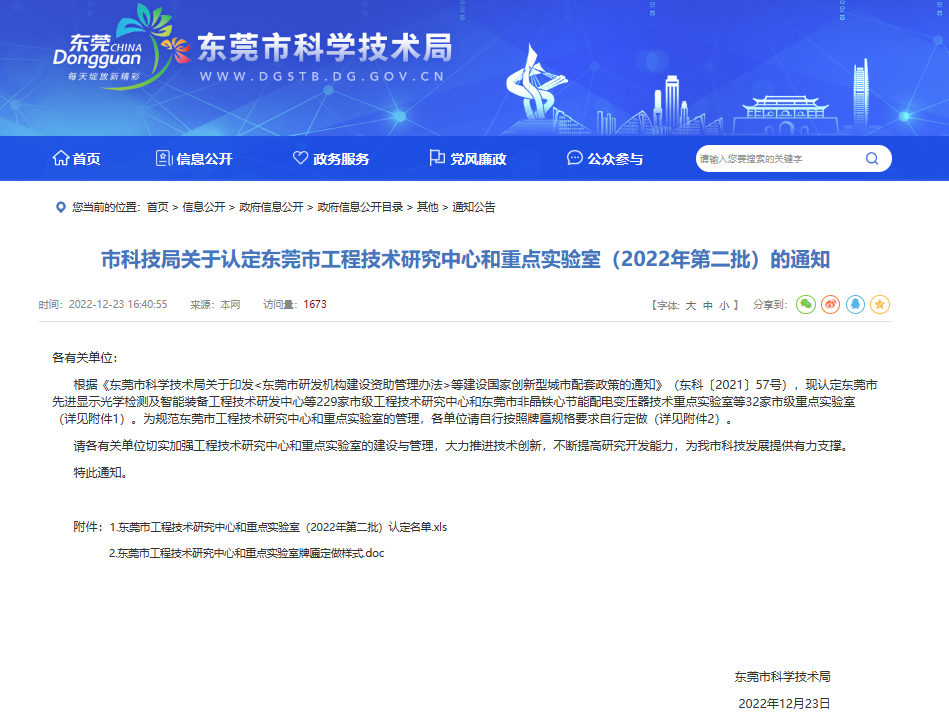949x721 pixels.
Task: Share the notice to QQ
Action: point(855,304)
